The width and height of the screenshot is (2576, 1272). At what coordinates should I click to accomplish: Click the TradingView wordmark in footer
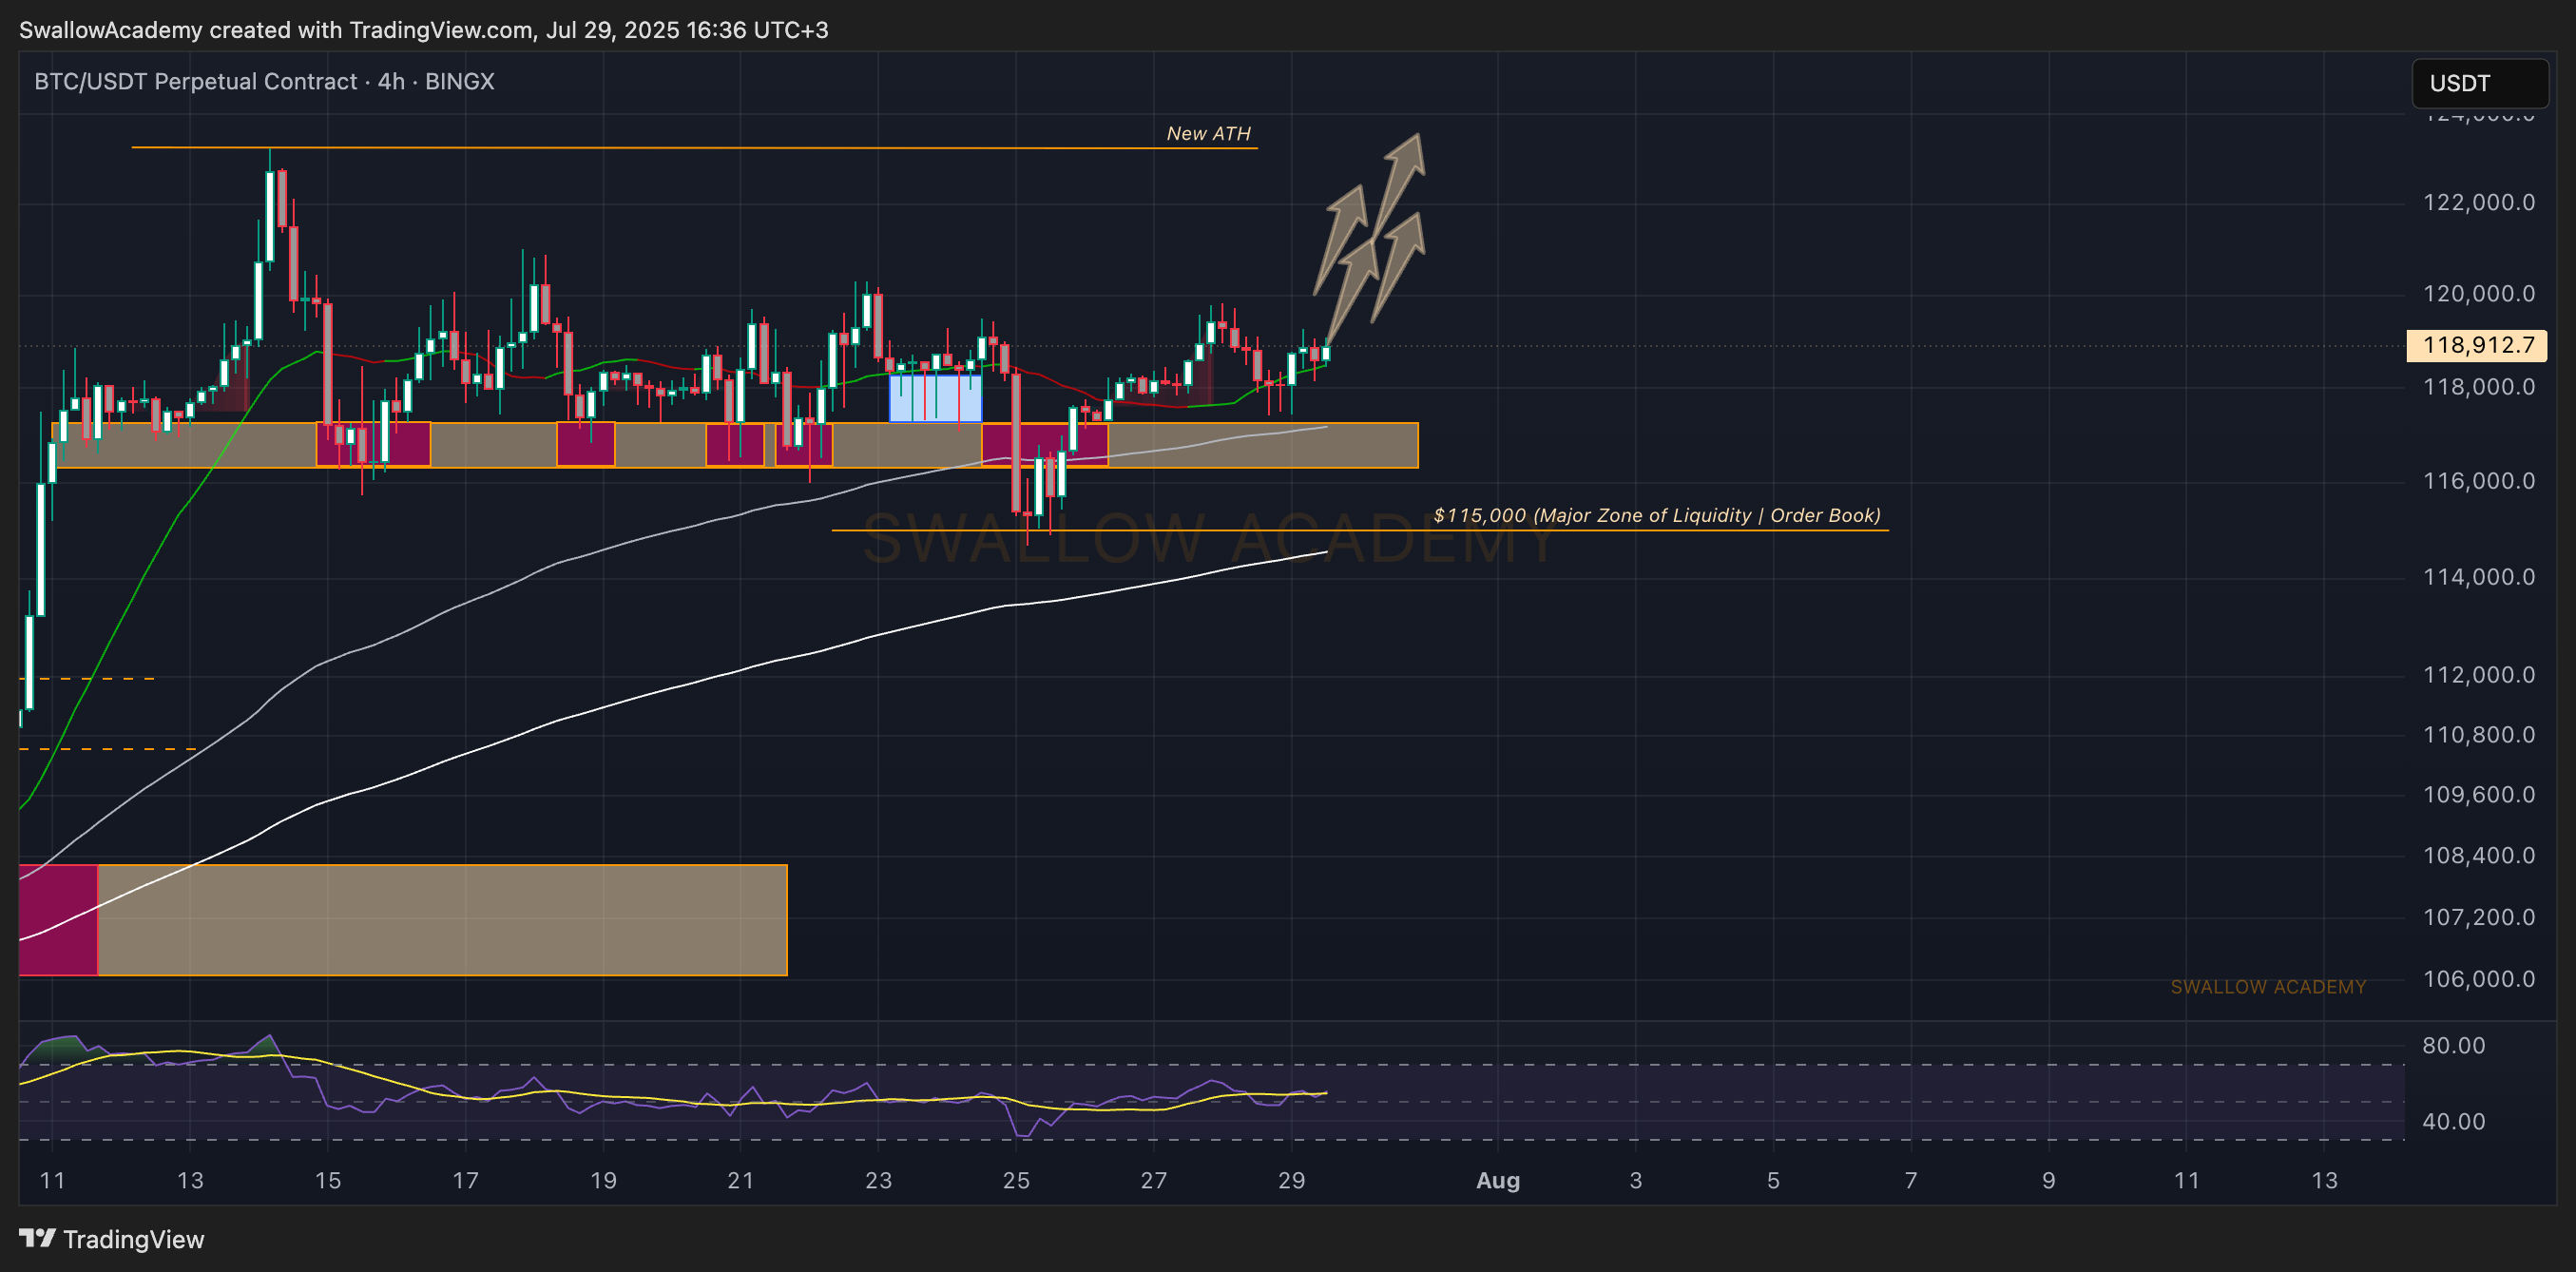coord(134,1239)
